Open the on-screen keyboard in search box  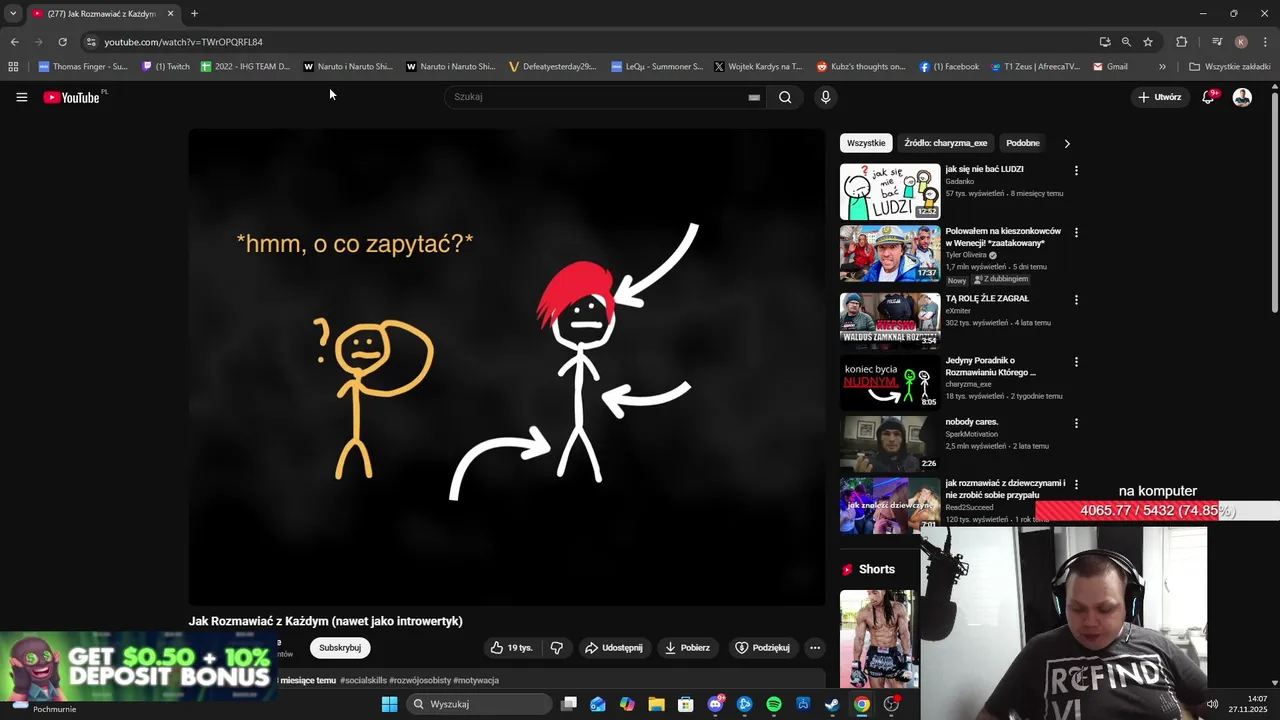754,97
